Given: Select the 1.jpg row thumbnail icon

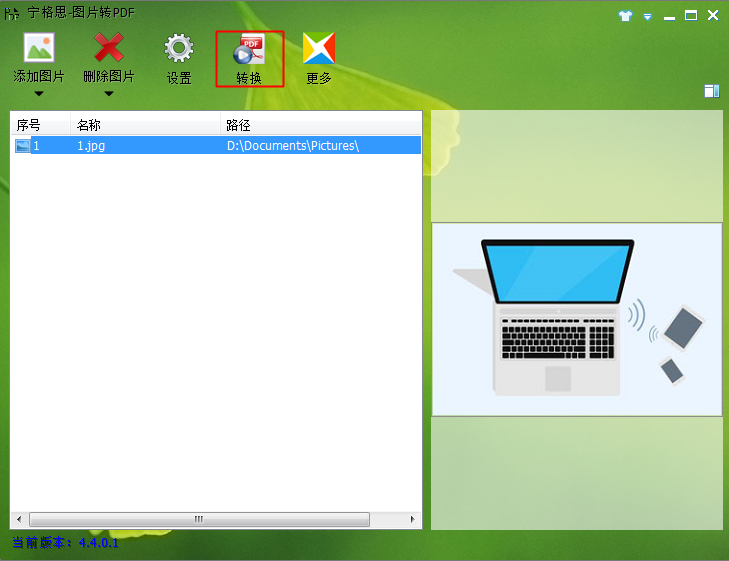Looking at the screenshot, I should (x=23, y=146).
